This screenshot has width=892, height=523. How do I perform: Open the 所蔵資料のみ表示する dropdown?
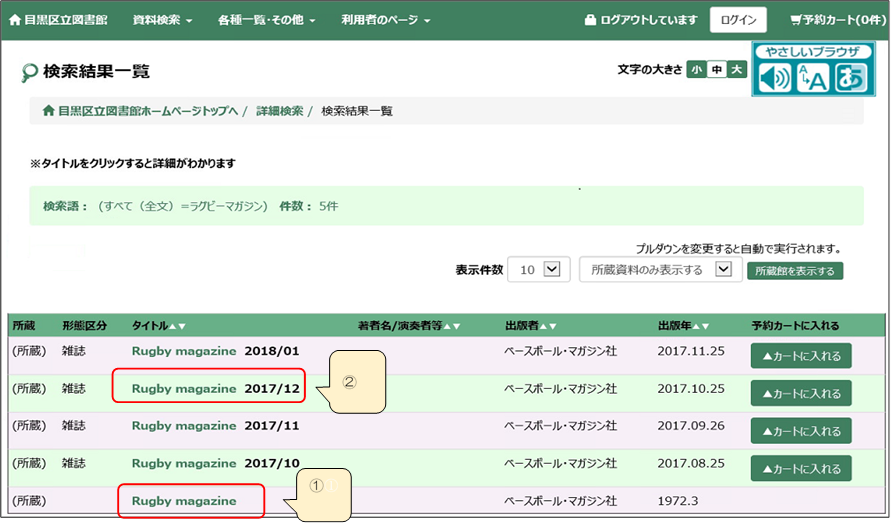point(660,270)
